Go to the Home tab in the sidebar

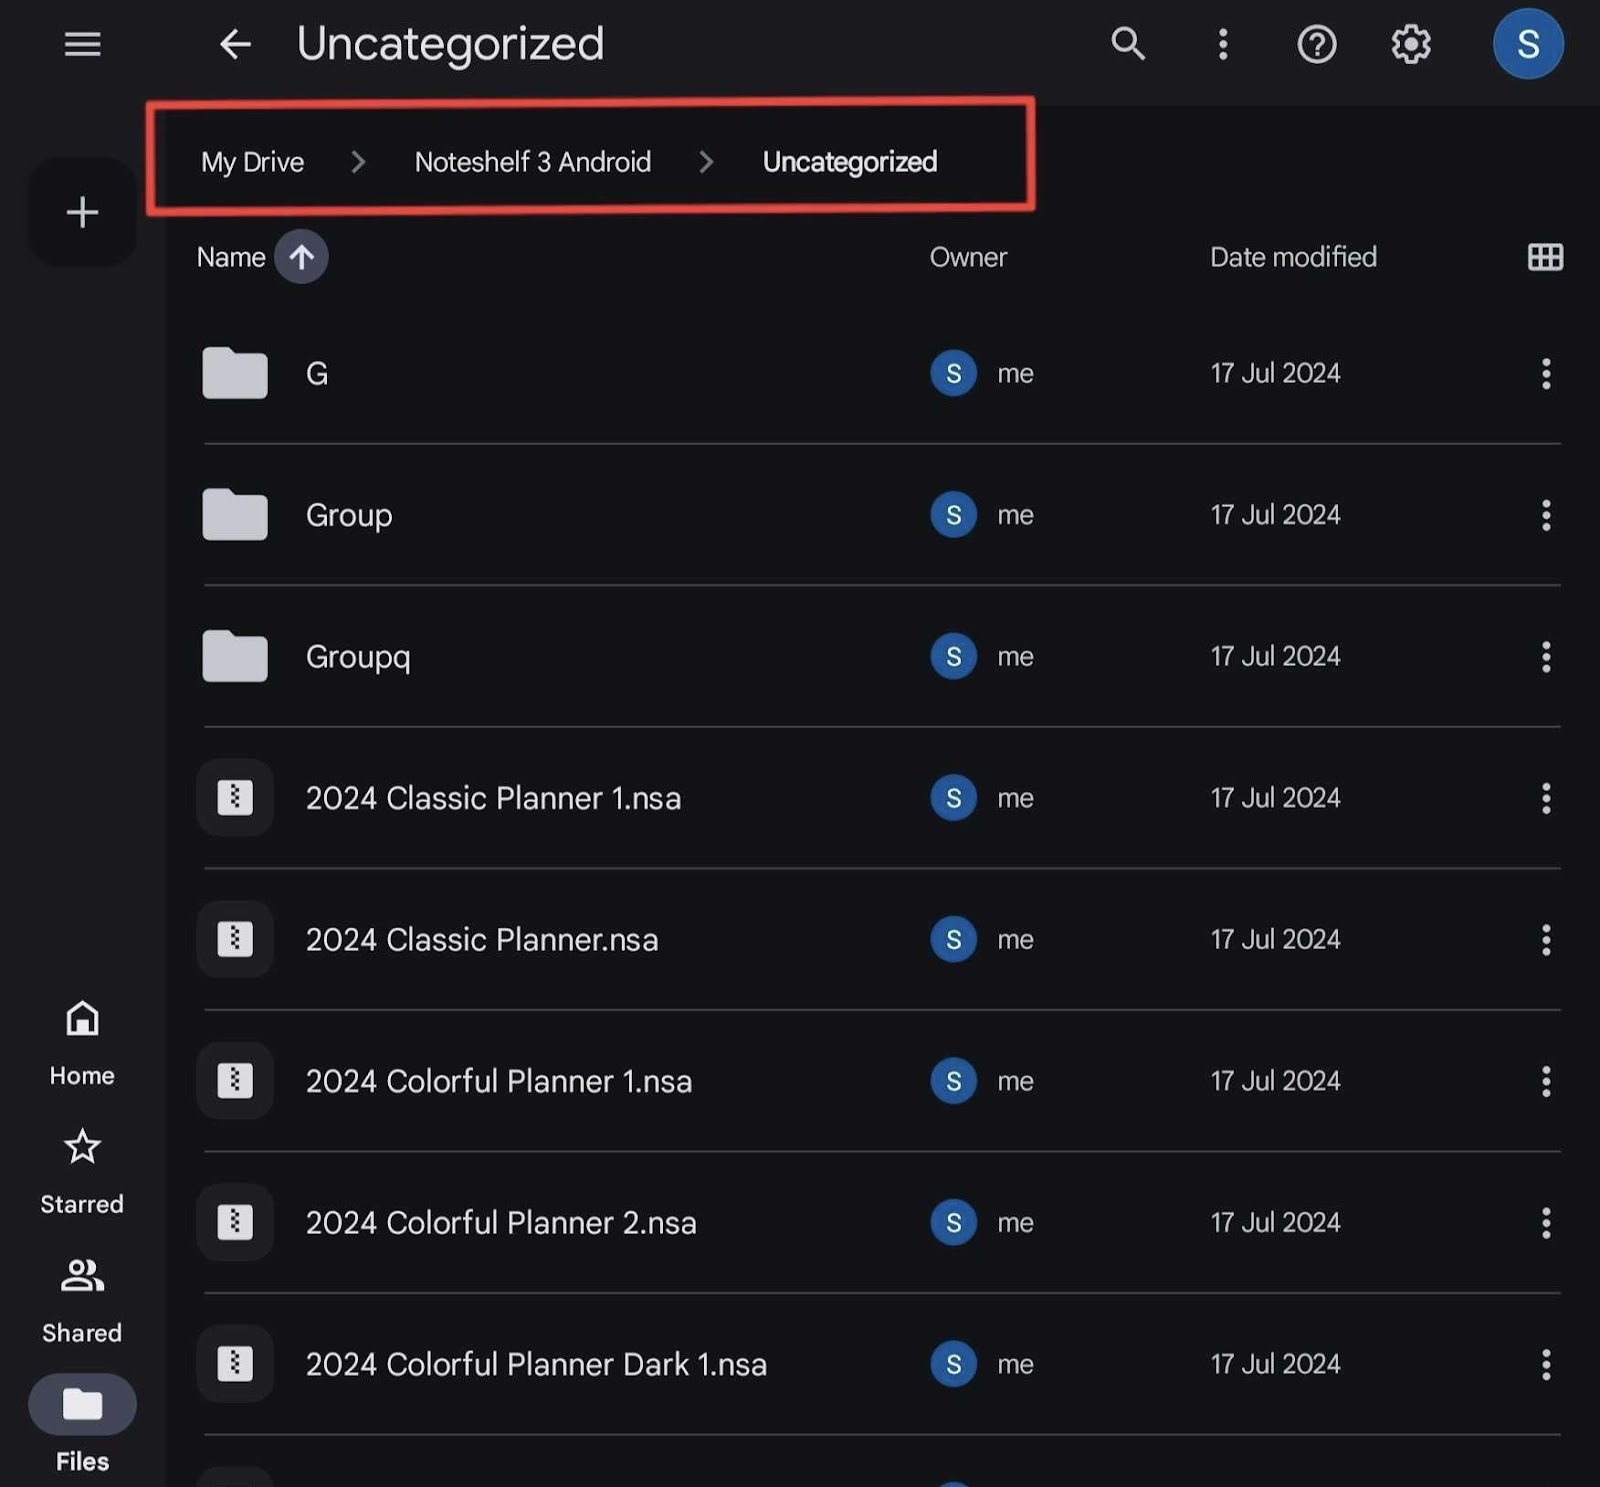point(82,1044)
